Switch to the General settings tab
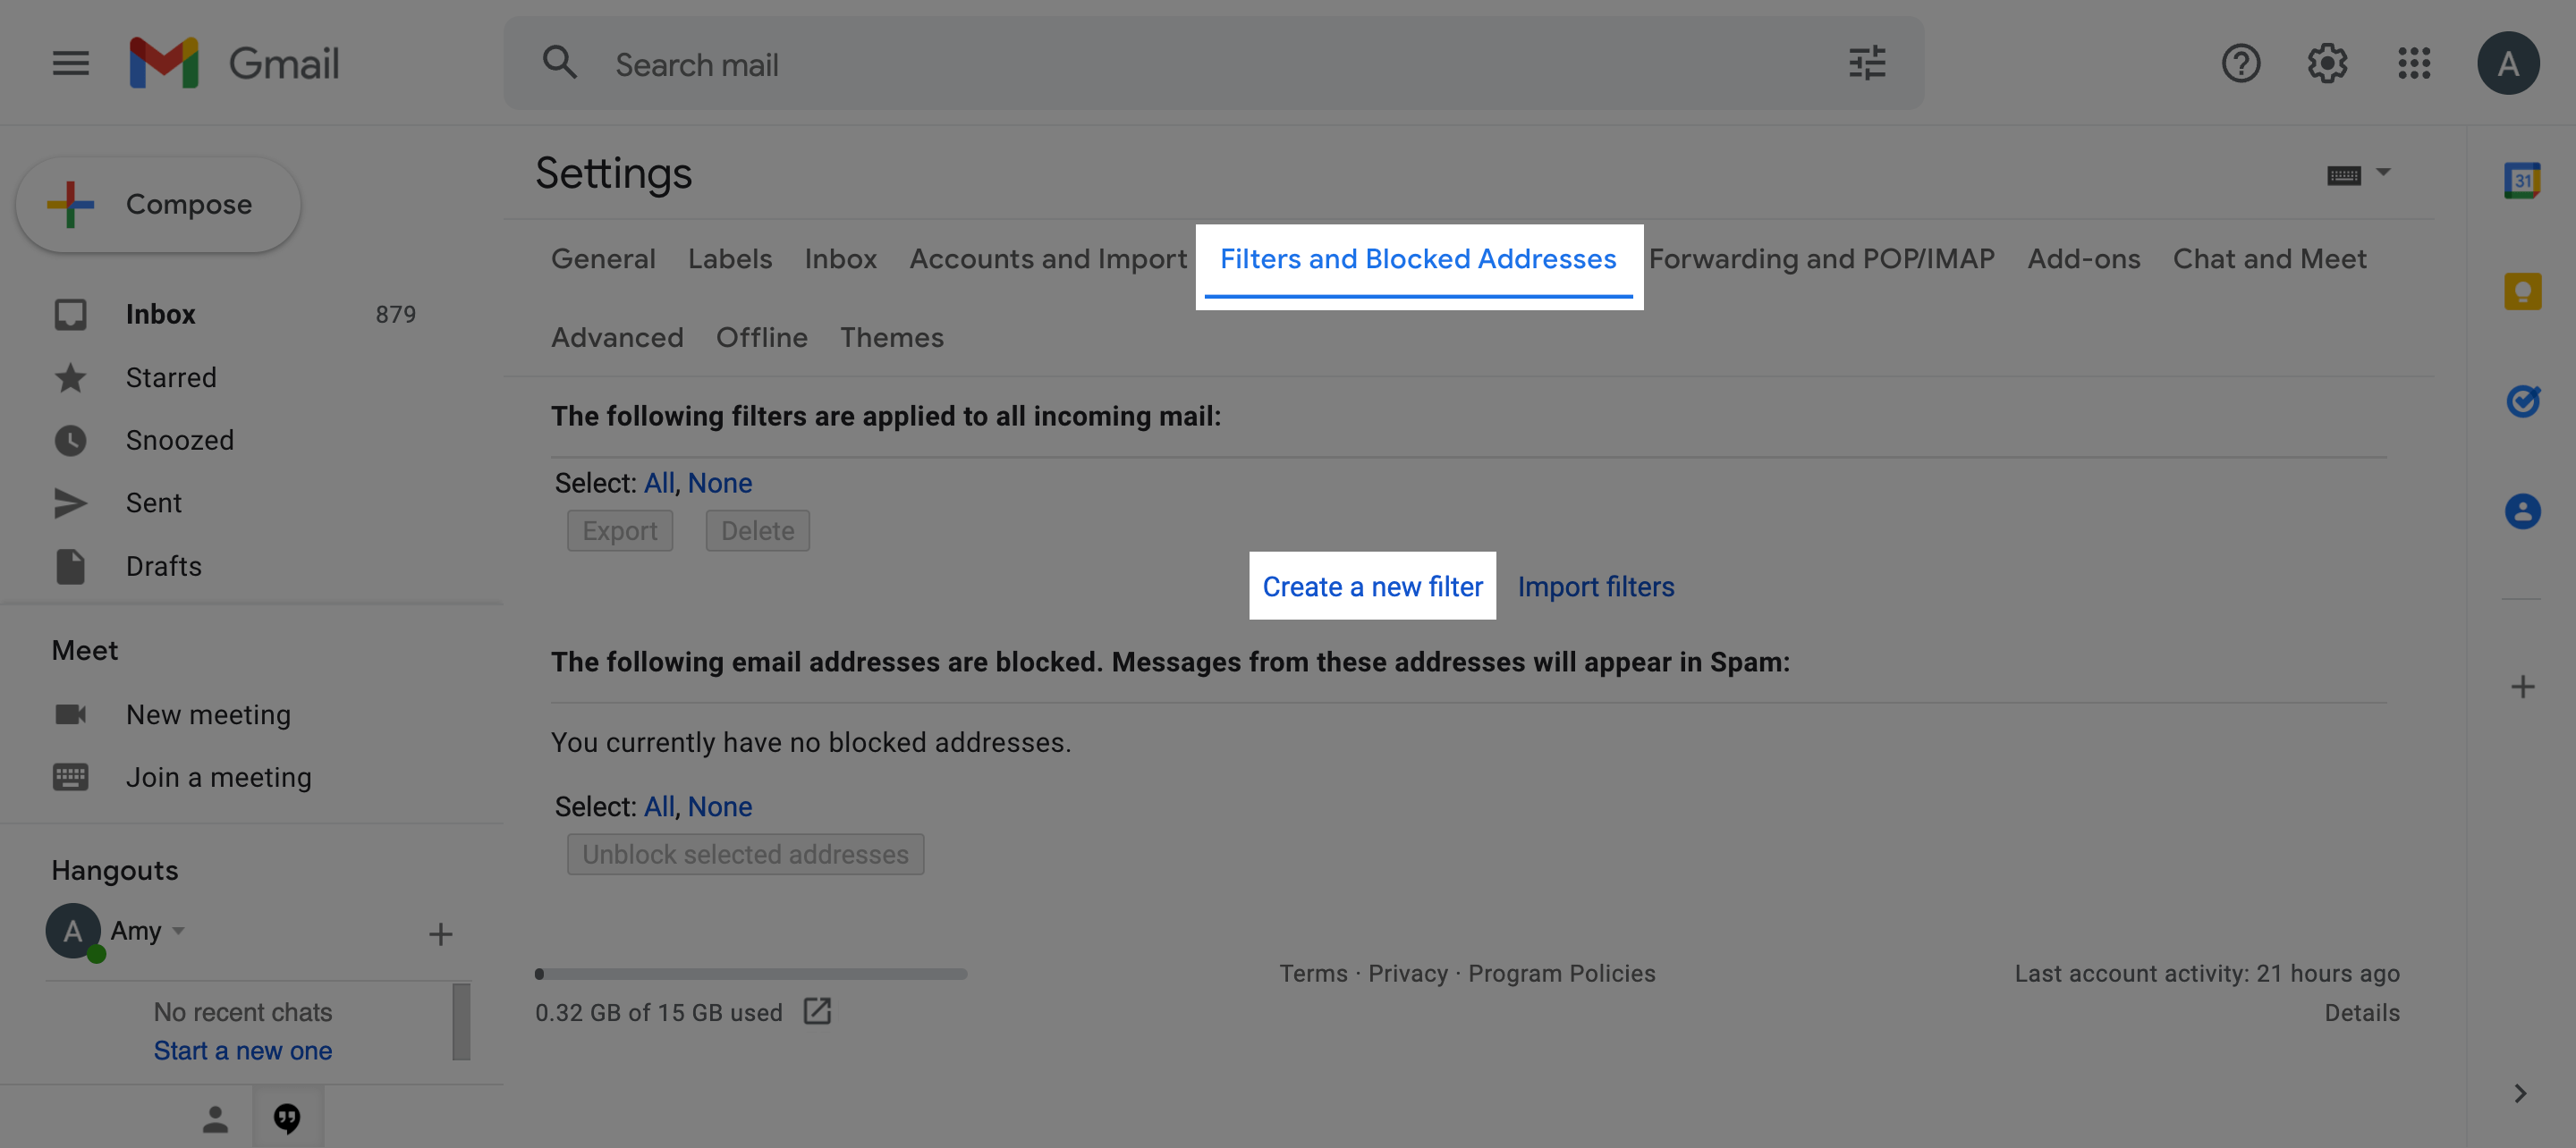The width and height of the screenshot is (2576, 1148). coord(603,257)
